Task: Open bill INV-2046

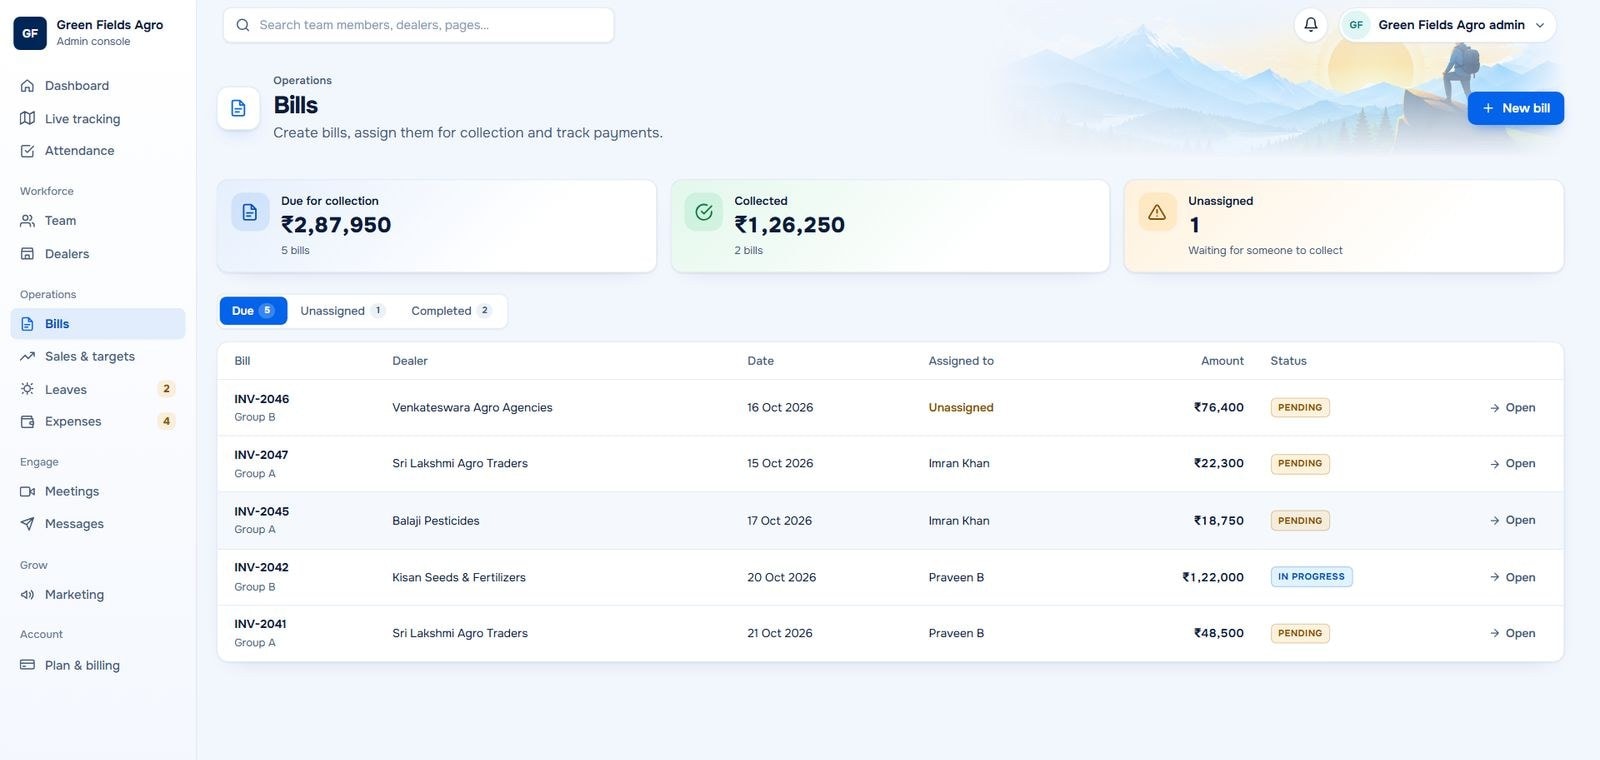Action: [1512, 408]
